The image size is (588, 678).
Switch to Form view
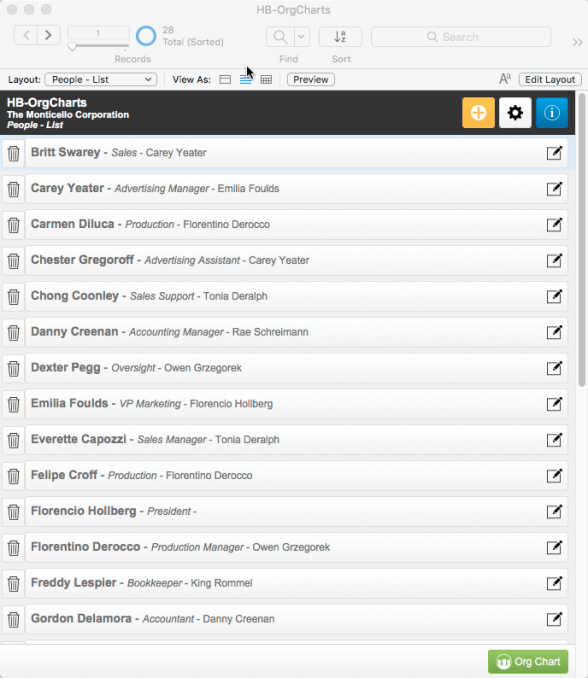pos(225,80)
